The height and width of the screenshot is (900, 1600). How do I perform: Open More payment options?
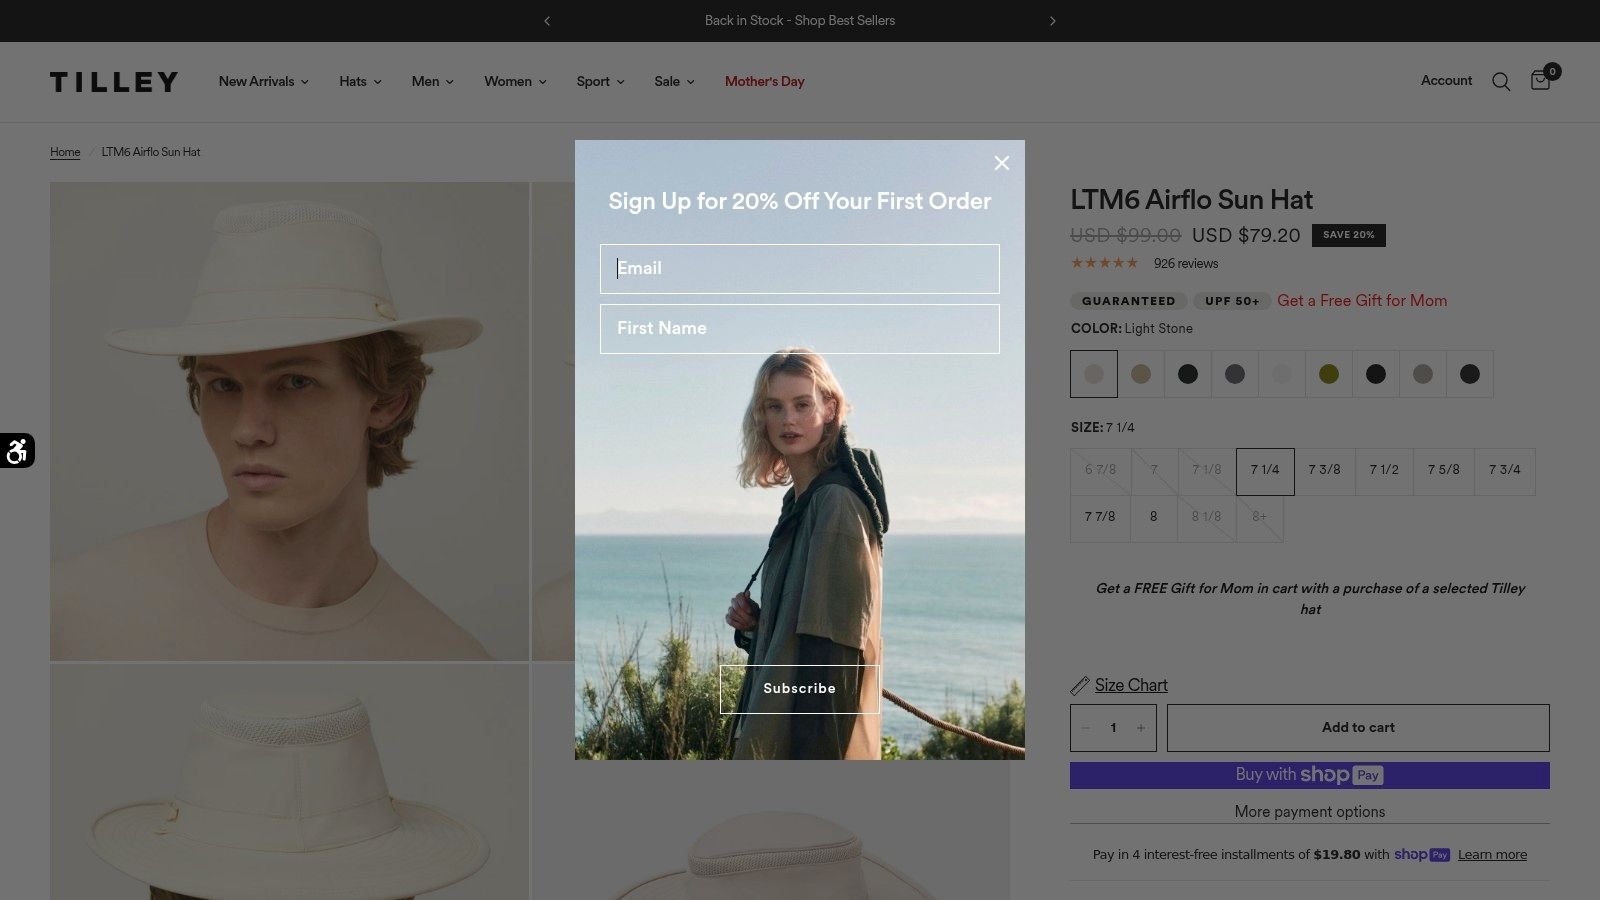[x=1310, y=812]
